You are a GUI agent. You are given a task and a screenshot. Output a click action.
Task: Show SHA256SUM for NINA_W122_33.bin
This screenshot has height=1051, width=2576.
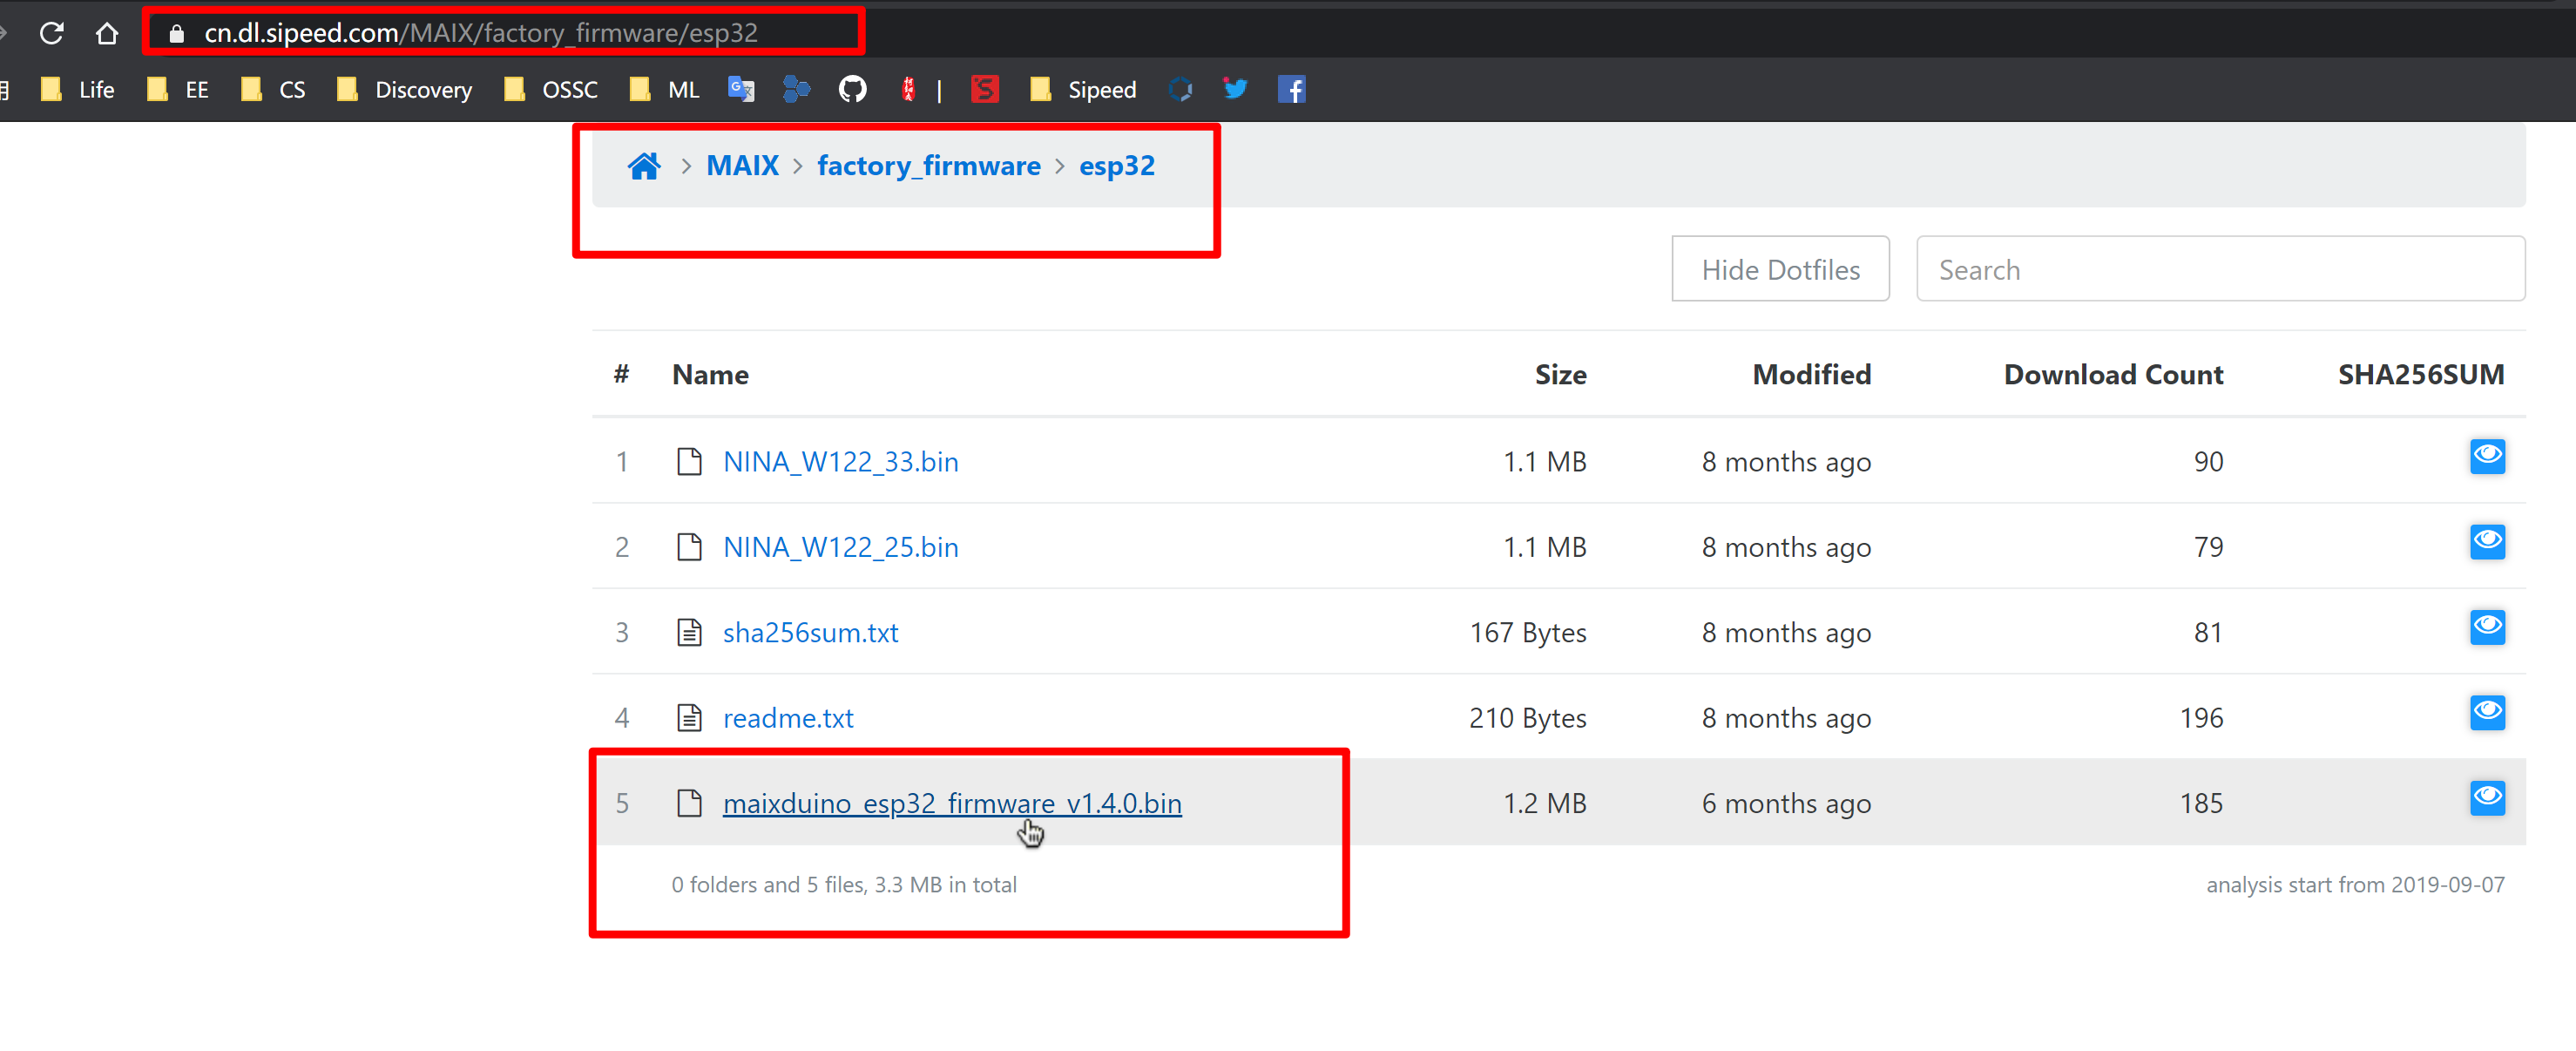[2486, 456]
